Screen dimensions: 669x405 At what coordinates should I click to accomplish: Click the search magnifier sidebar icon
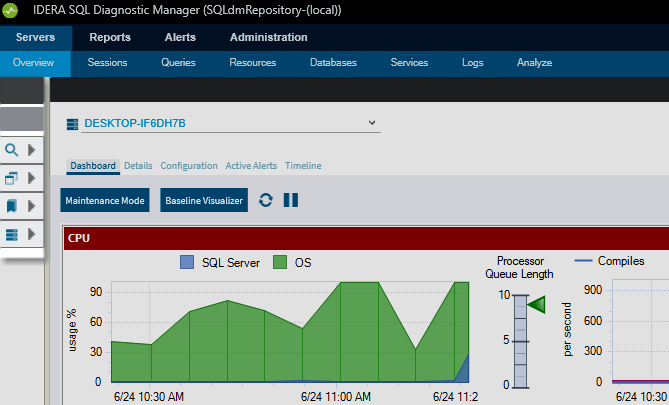click(12, 150)
